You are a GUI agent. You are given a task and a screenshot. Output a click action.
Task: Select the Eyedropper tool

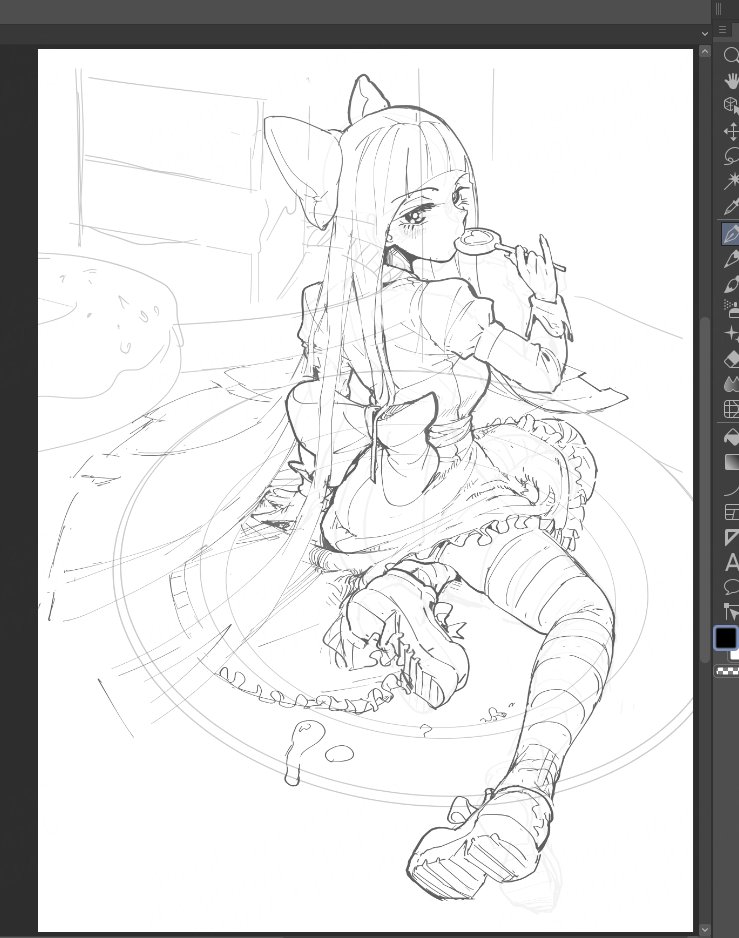[x=731, y=207]
